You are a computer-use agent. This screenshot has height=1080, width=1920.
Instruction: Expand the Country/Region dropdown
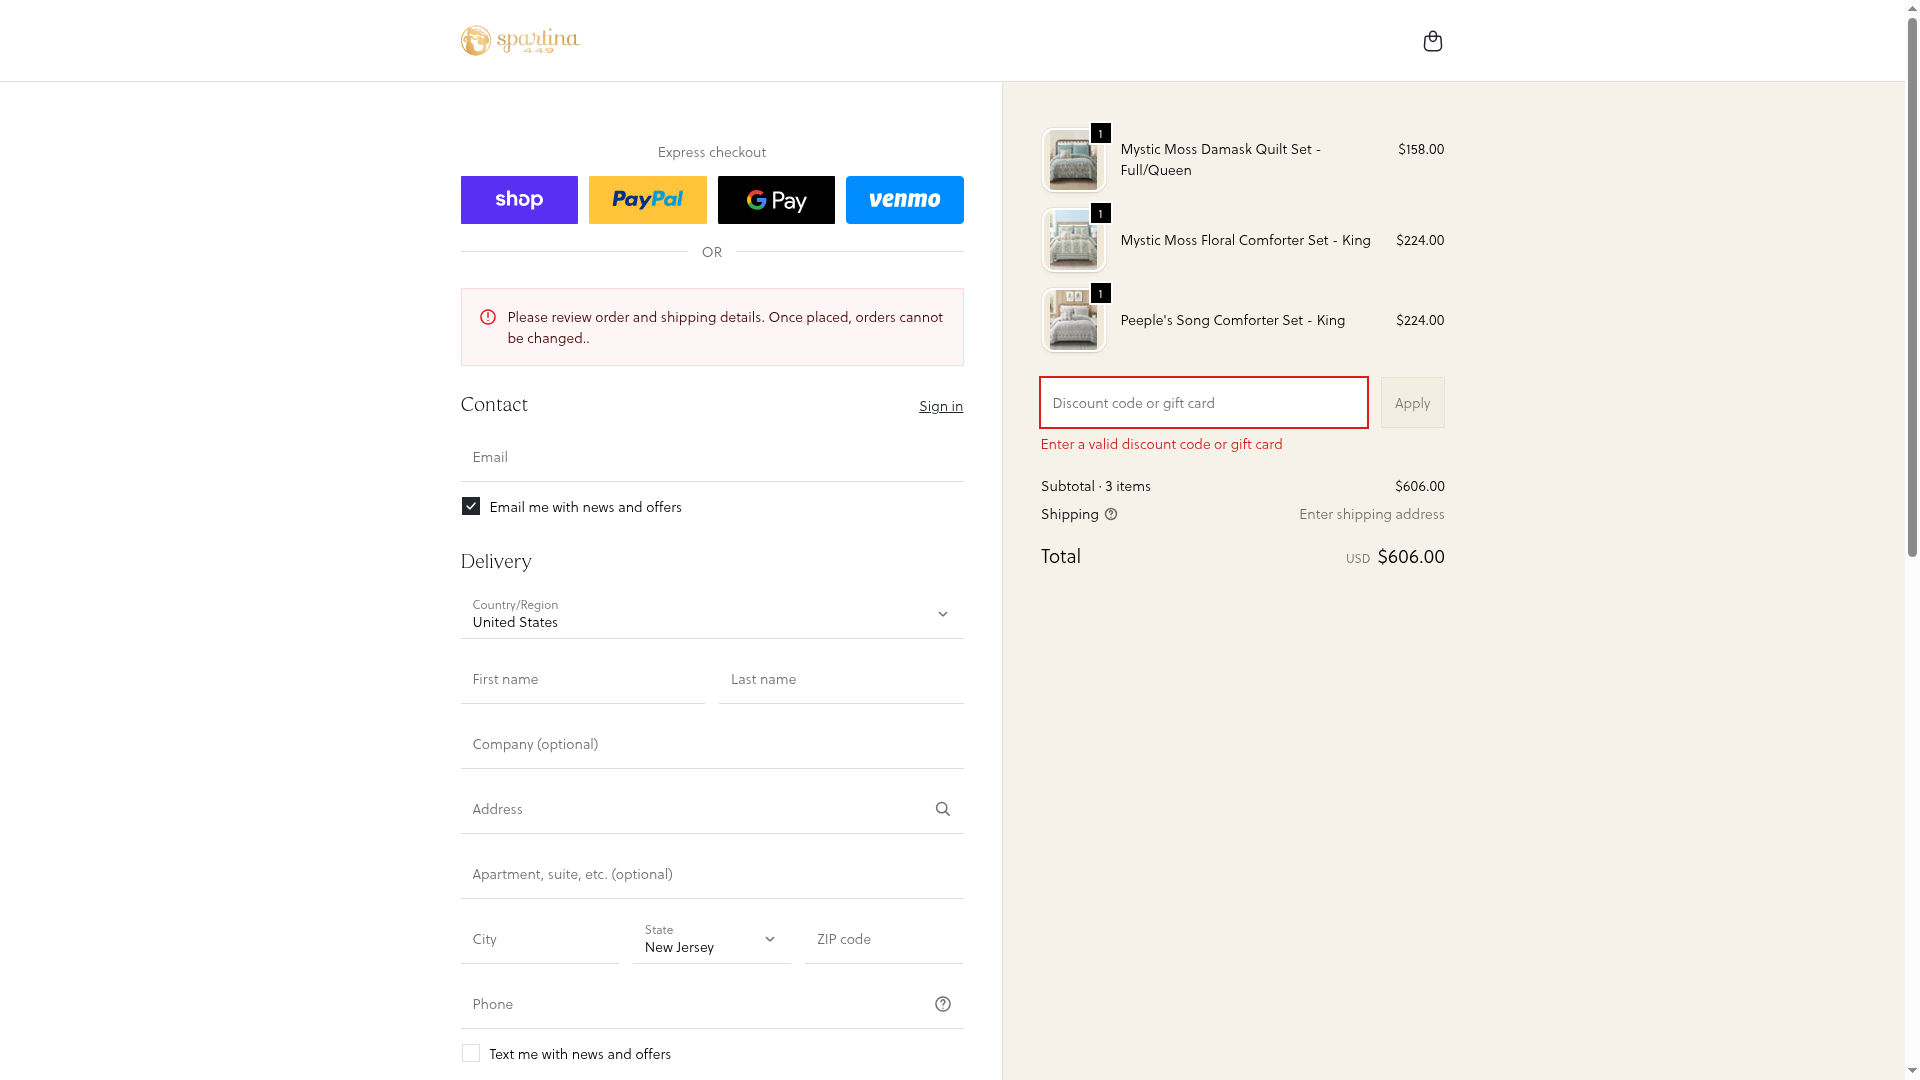pyautogui.click(x=711, y=614)
